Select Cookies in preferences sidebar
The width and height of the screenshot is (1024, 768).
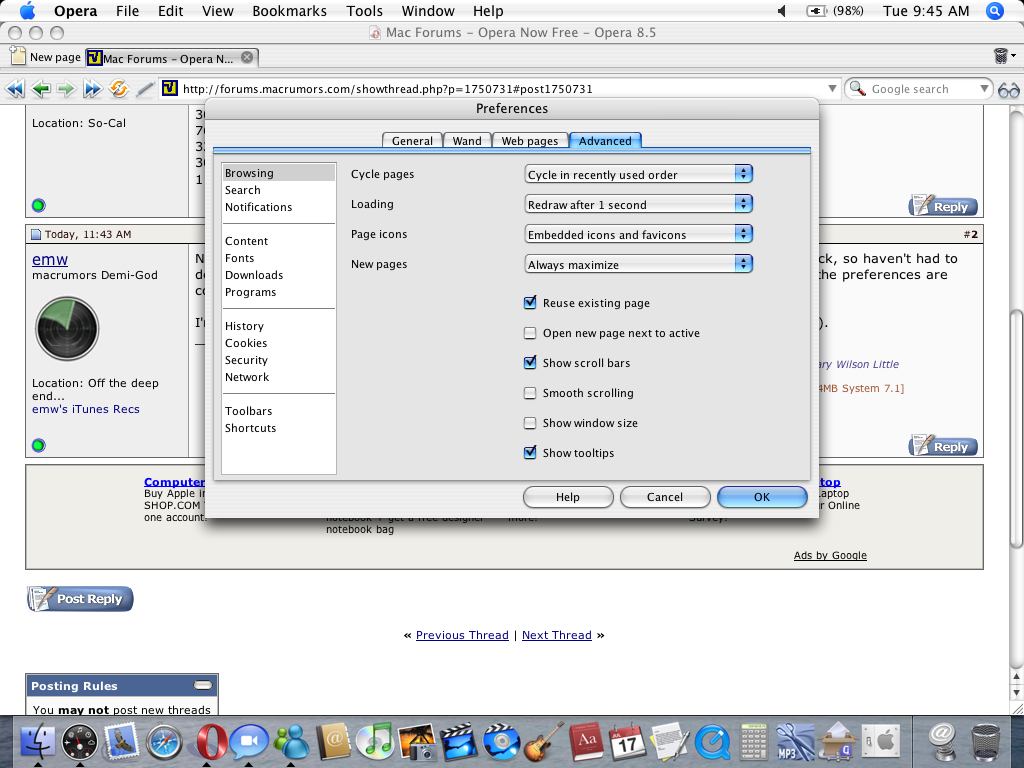point(279,343)
